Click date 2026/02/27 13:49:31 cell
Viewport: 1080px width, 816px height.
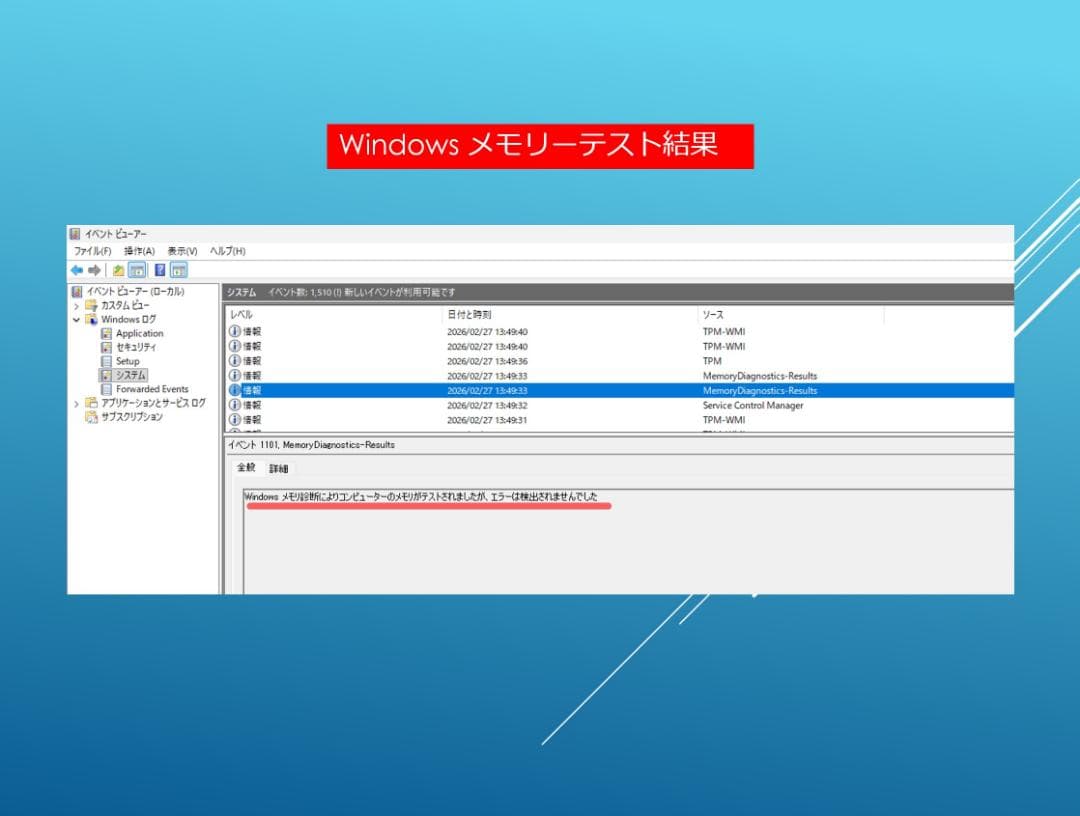click(487, 420)
